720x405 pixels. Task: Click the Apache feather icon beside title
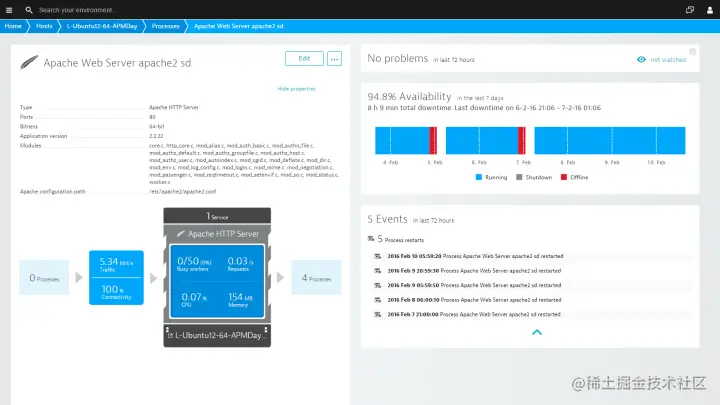pyautogui.click(x=29, y=62)
